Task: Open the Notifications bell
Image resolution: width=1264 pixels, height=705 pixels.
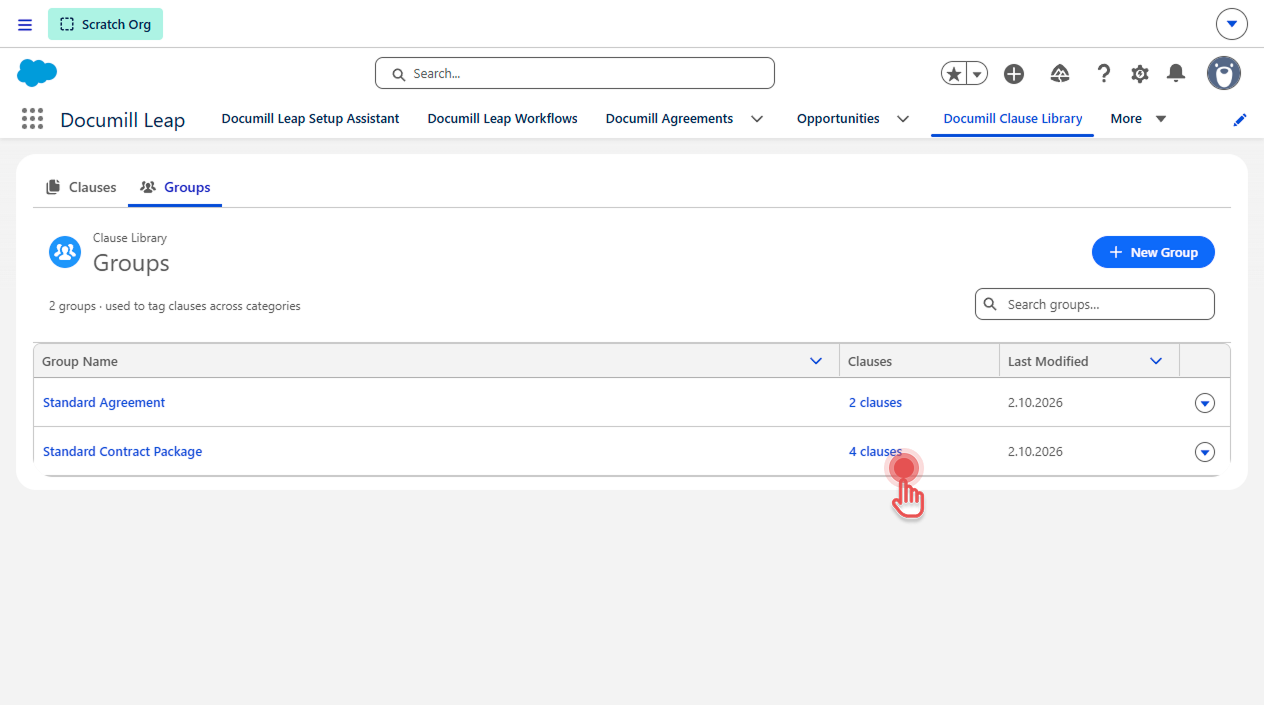Action: (1177, 73)
